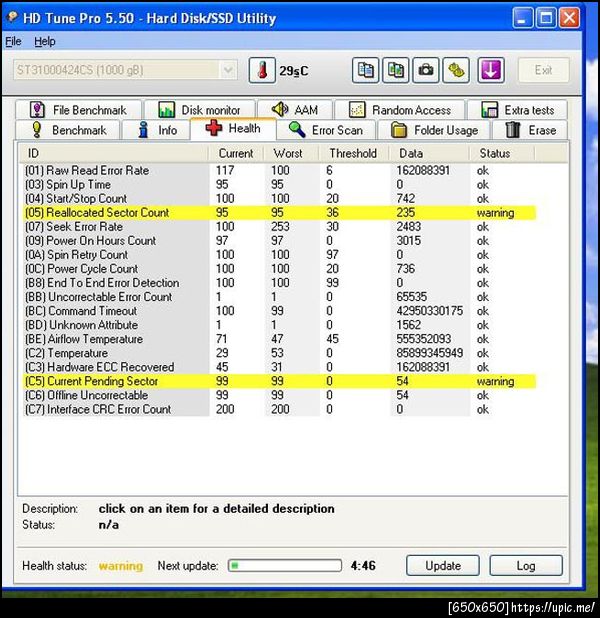The height and width of the screenshot is (618, 600).
Task: Switch to the Erase tab
Action: point(531,130)
